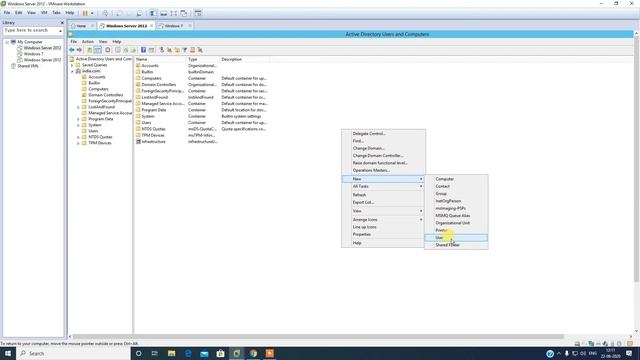Click VMware Unity mode icon
640x360 pixels.
(x=184, y=13)
